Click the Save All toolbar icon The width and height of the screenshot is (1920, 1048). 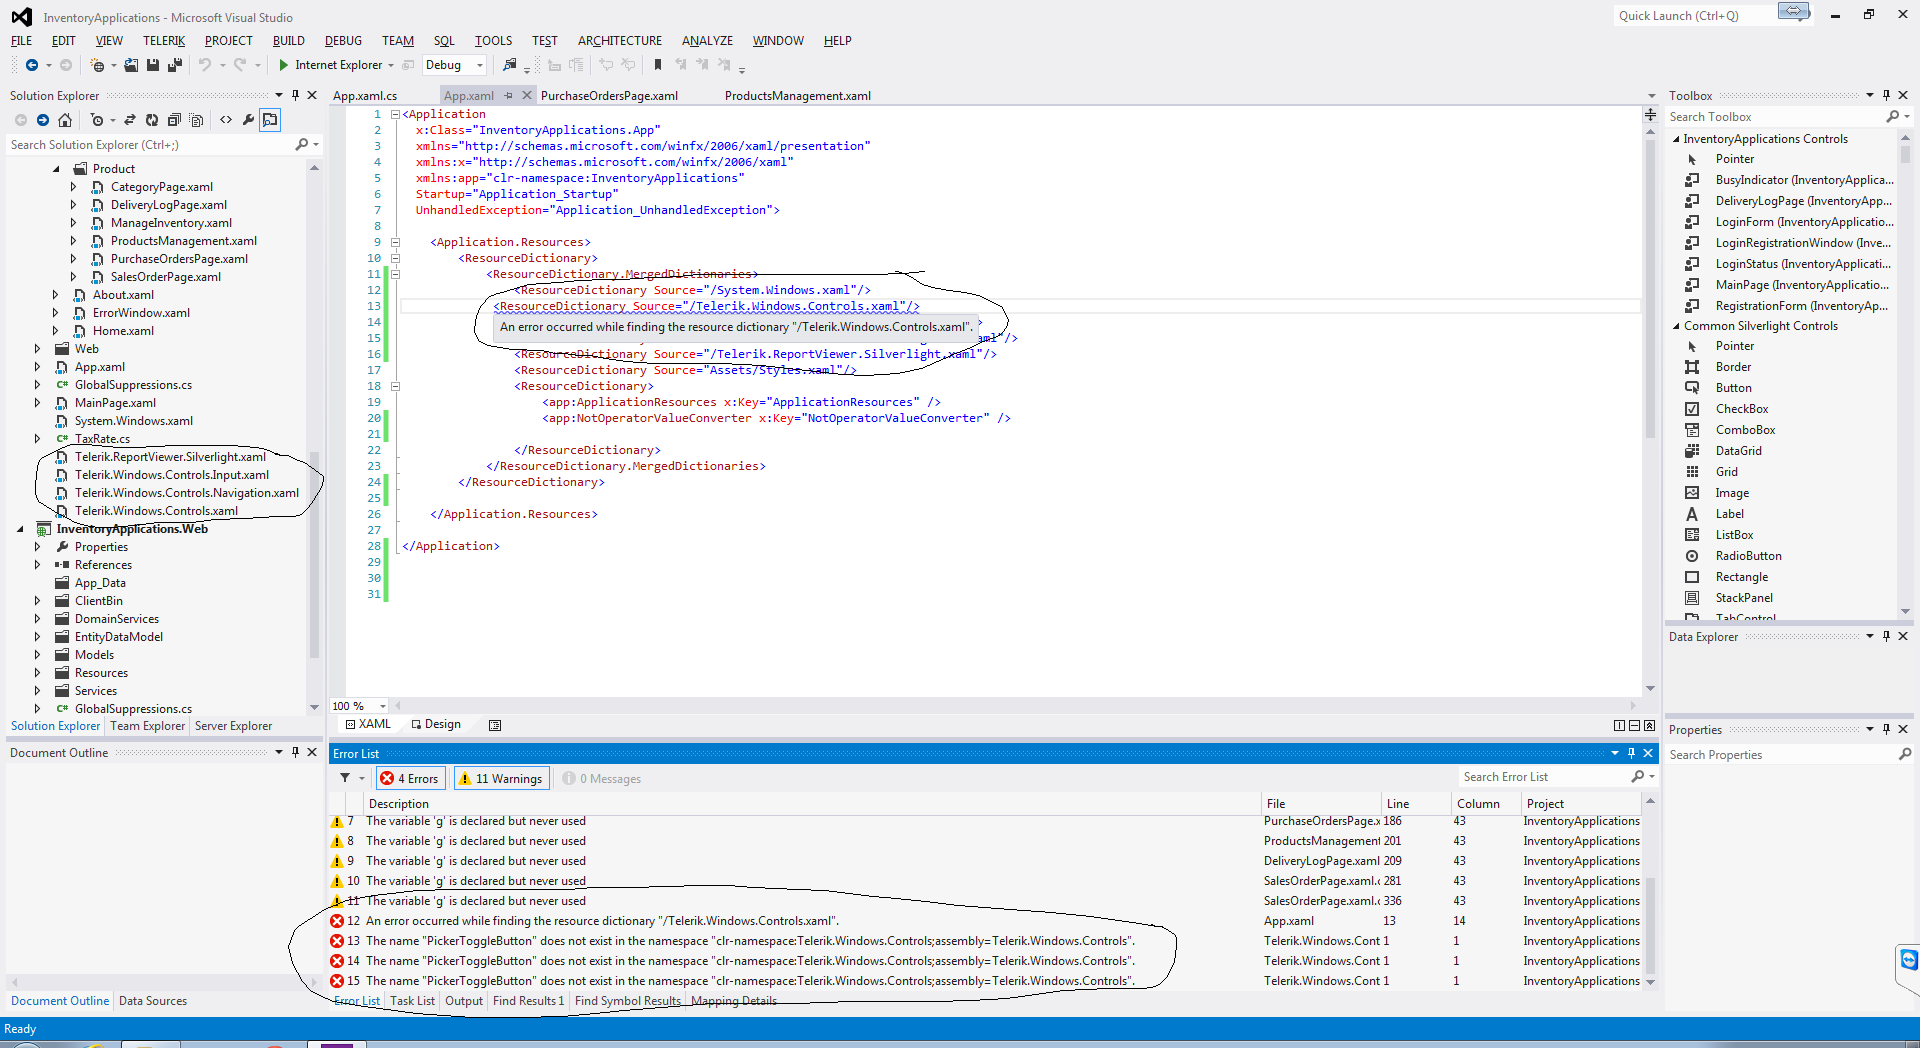click(175, 65)
